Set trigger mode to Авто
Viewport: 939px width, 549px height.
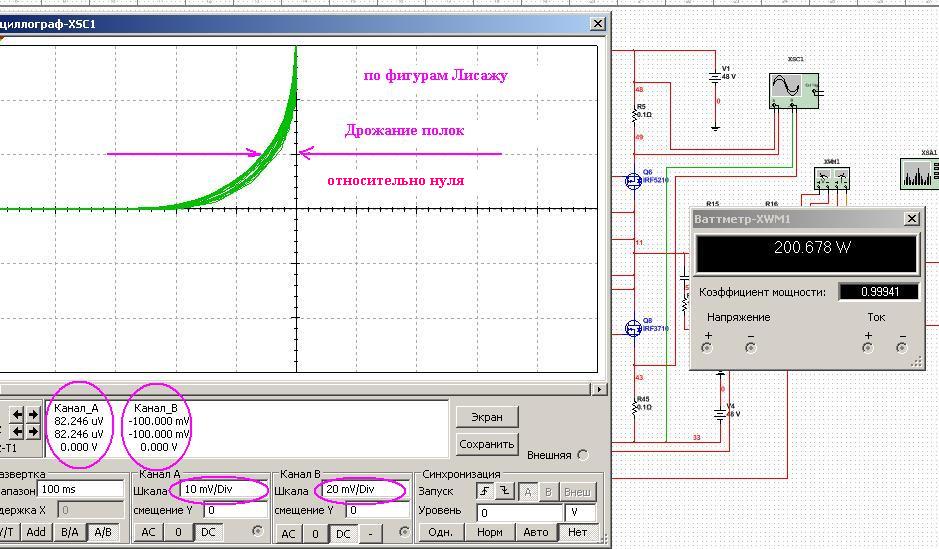[x=535, y=532]
